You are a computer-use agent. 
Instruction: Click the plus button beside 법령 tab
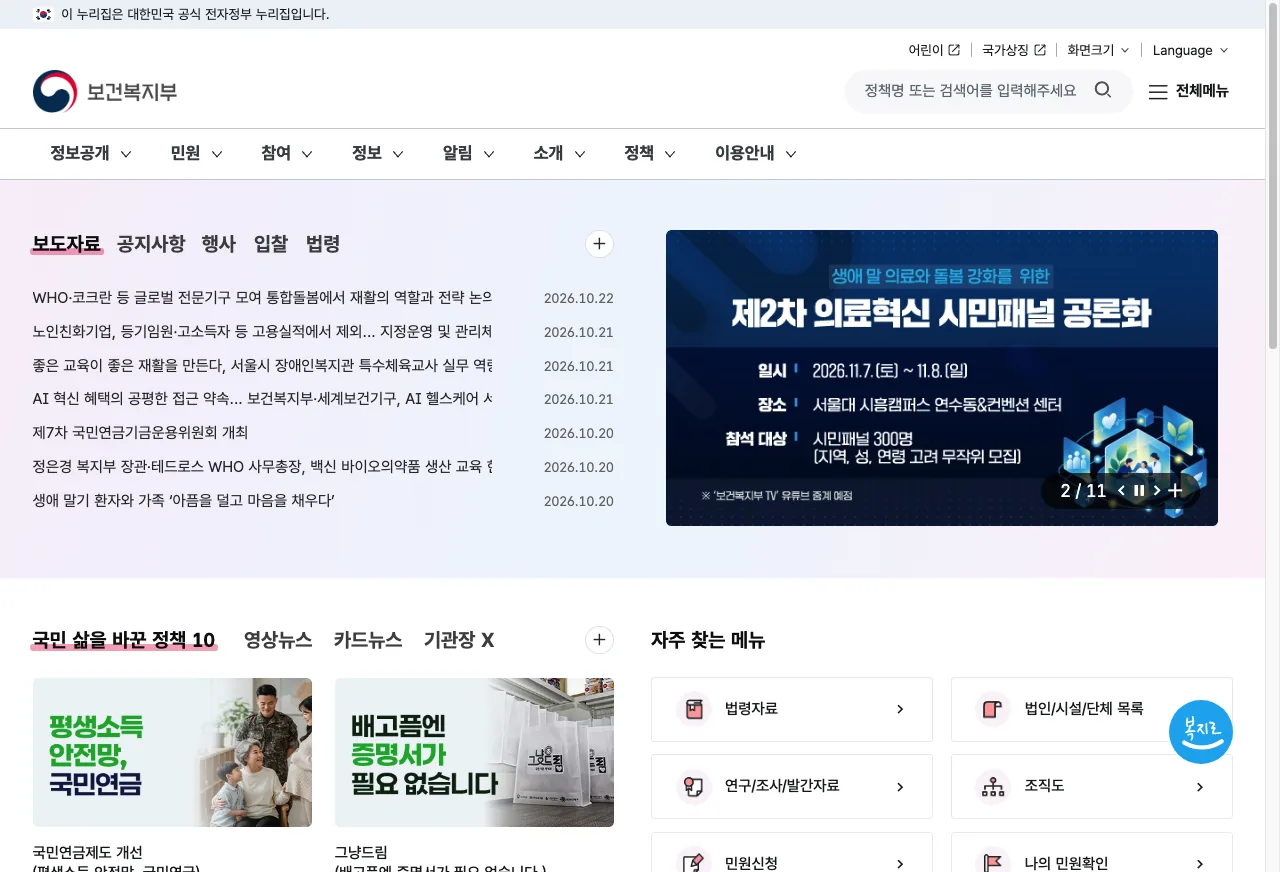click(x=599, y=243)
